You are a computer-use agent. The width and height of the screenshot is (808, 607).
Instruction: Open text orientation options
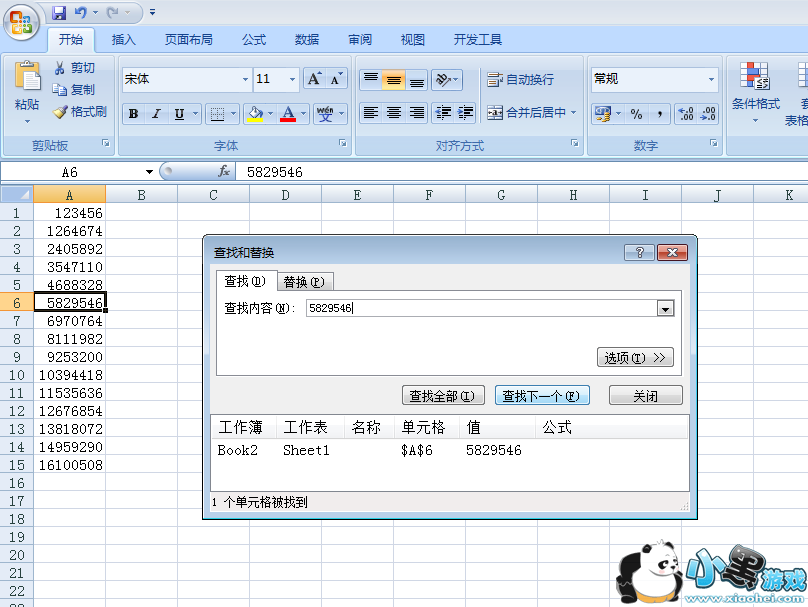coord(446,80)
